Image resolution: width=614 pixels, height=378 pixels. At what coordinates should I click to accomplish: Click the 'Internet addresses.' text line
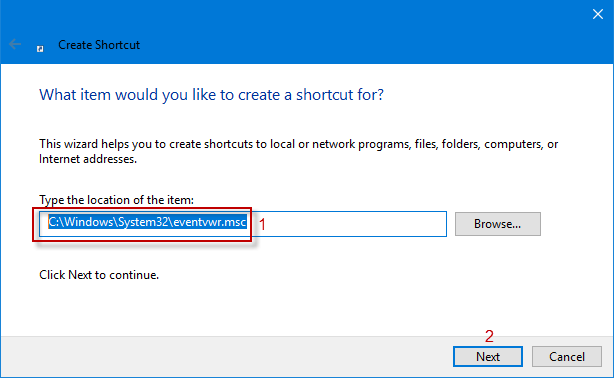(x=88, y=159)
